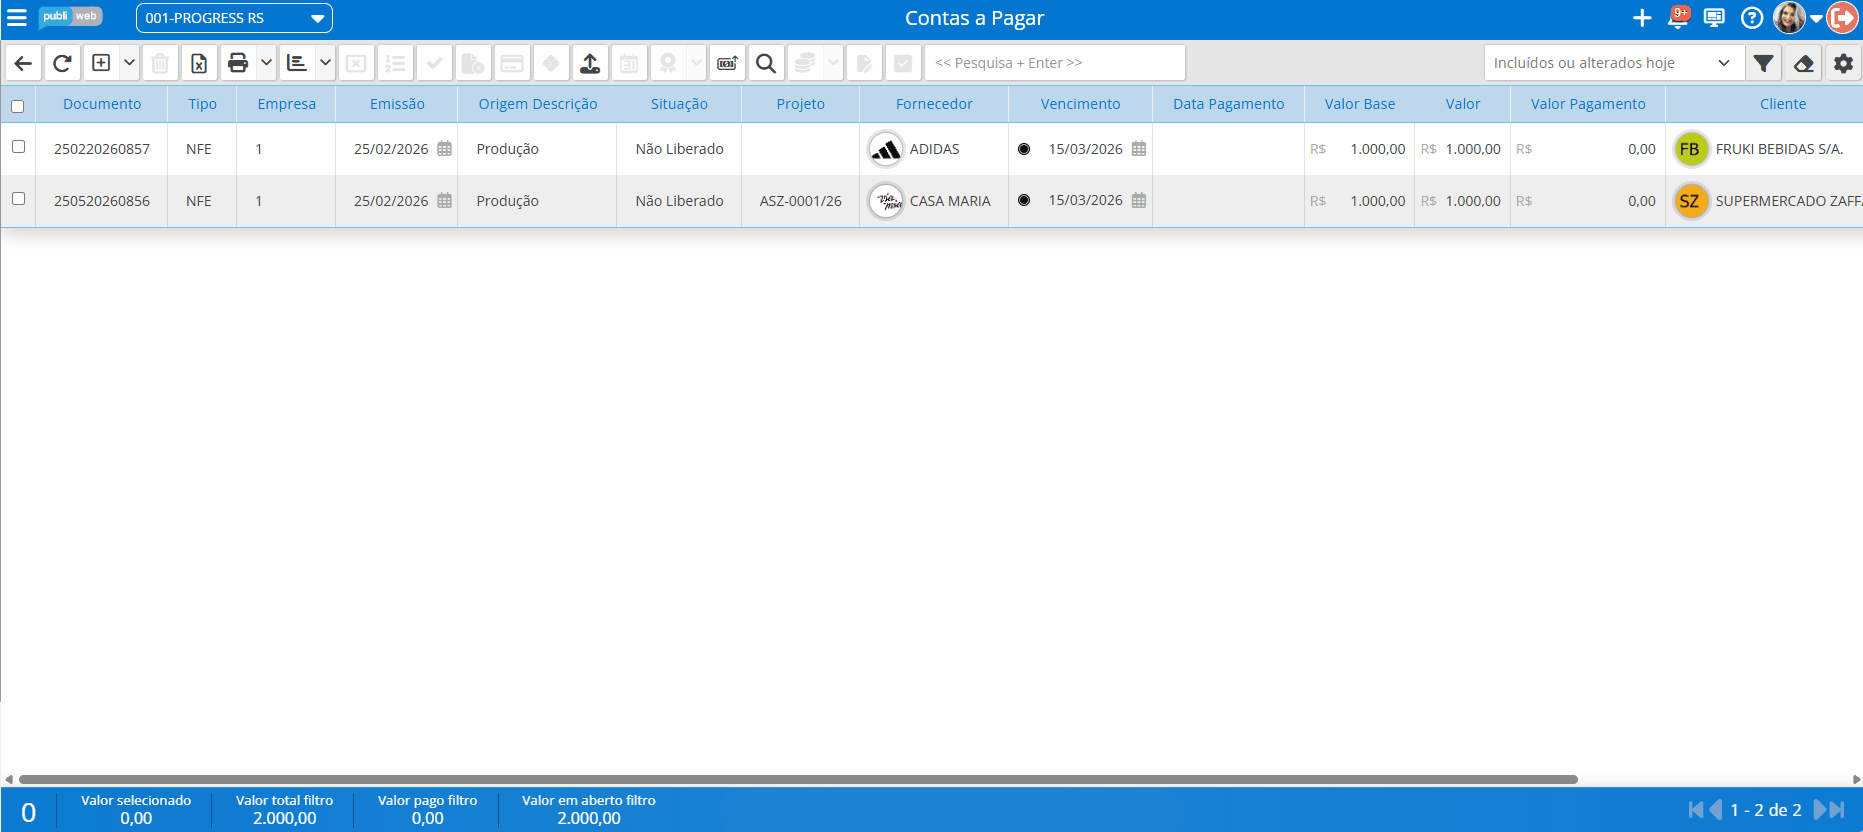Sort by the Fornecedor column header

[933, 104]
